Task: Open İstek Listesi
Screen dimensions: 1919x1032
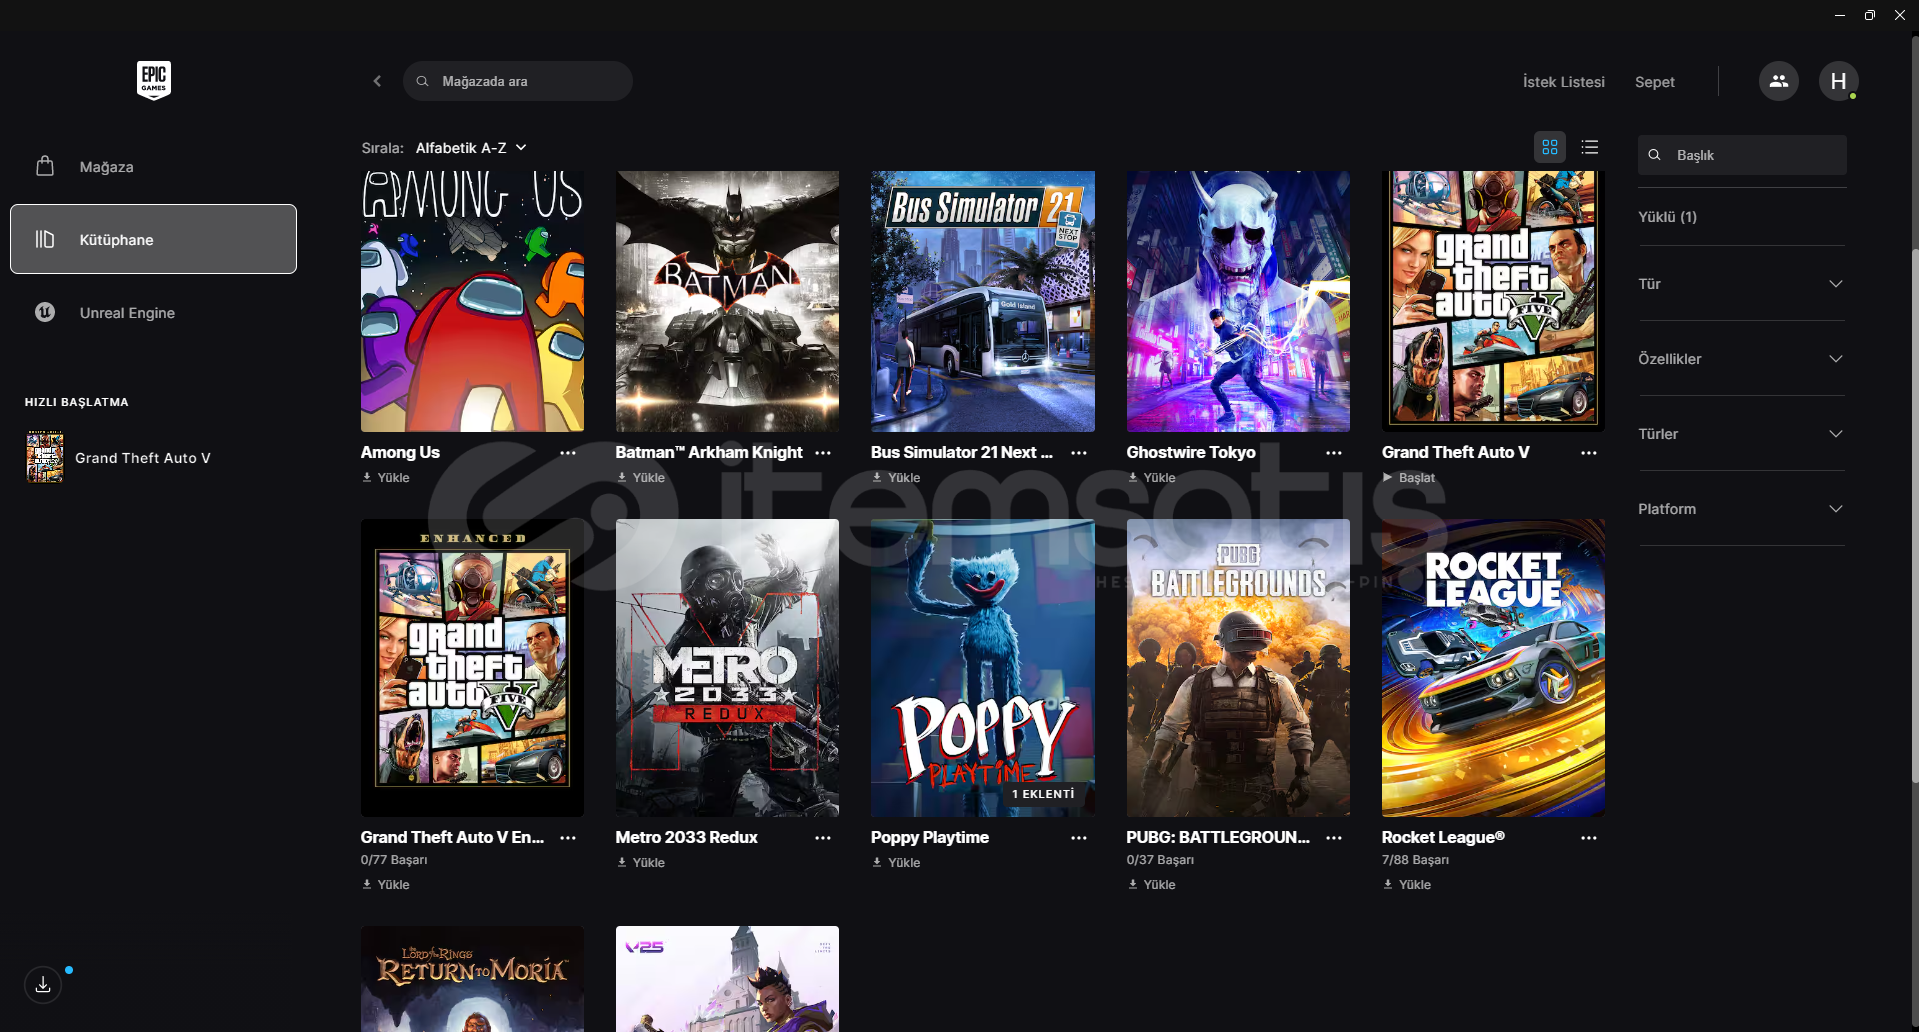Action: pos(1563,82)
